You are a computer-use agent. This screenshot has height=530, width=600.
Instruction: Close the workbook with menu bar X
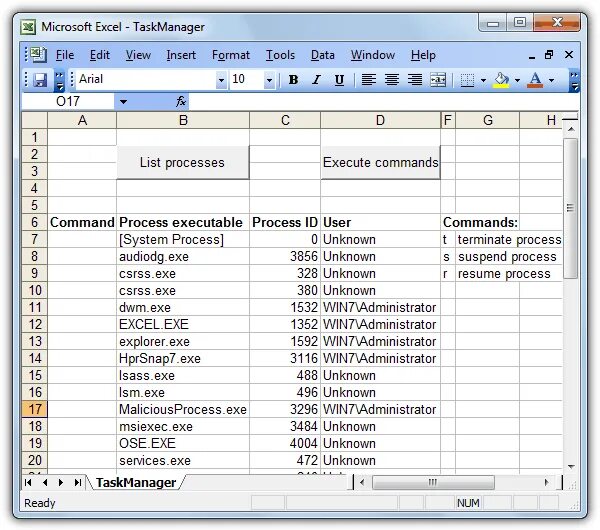569,55
